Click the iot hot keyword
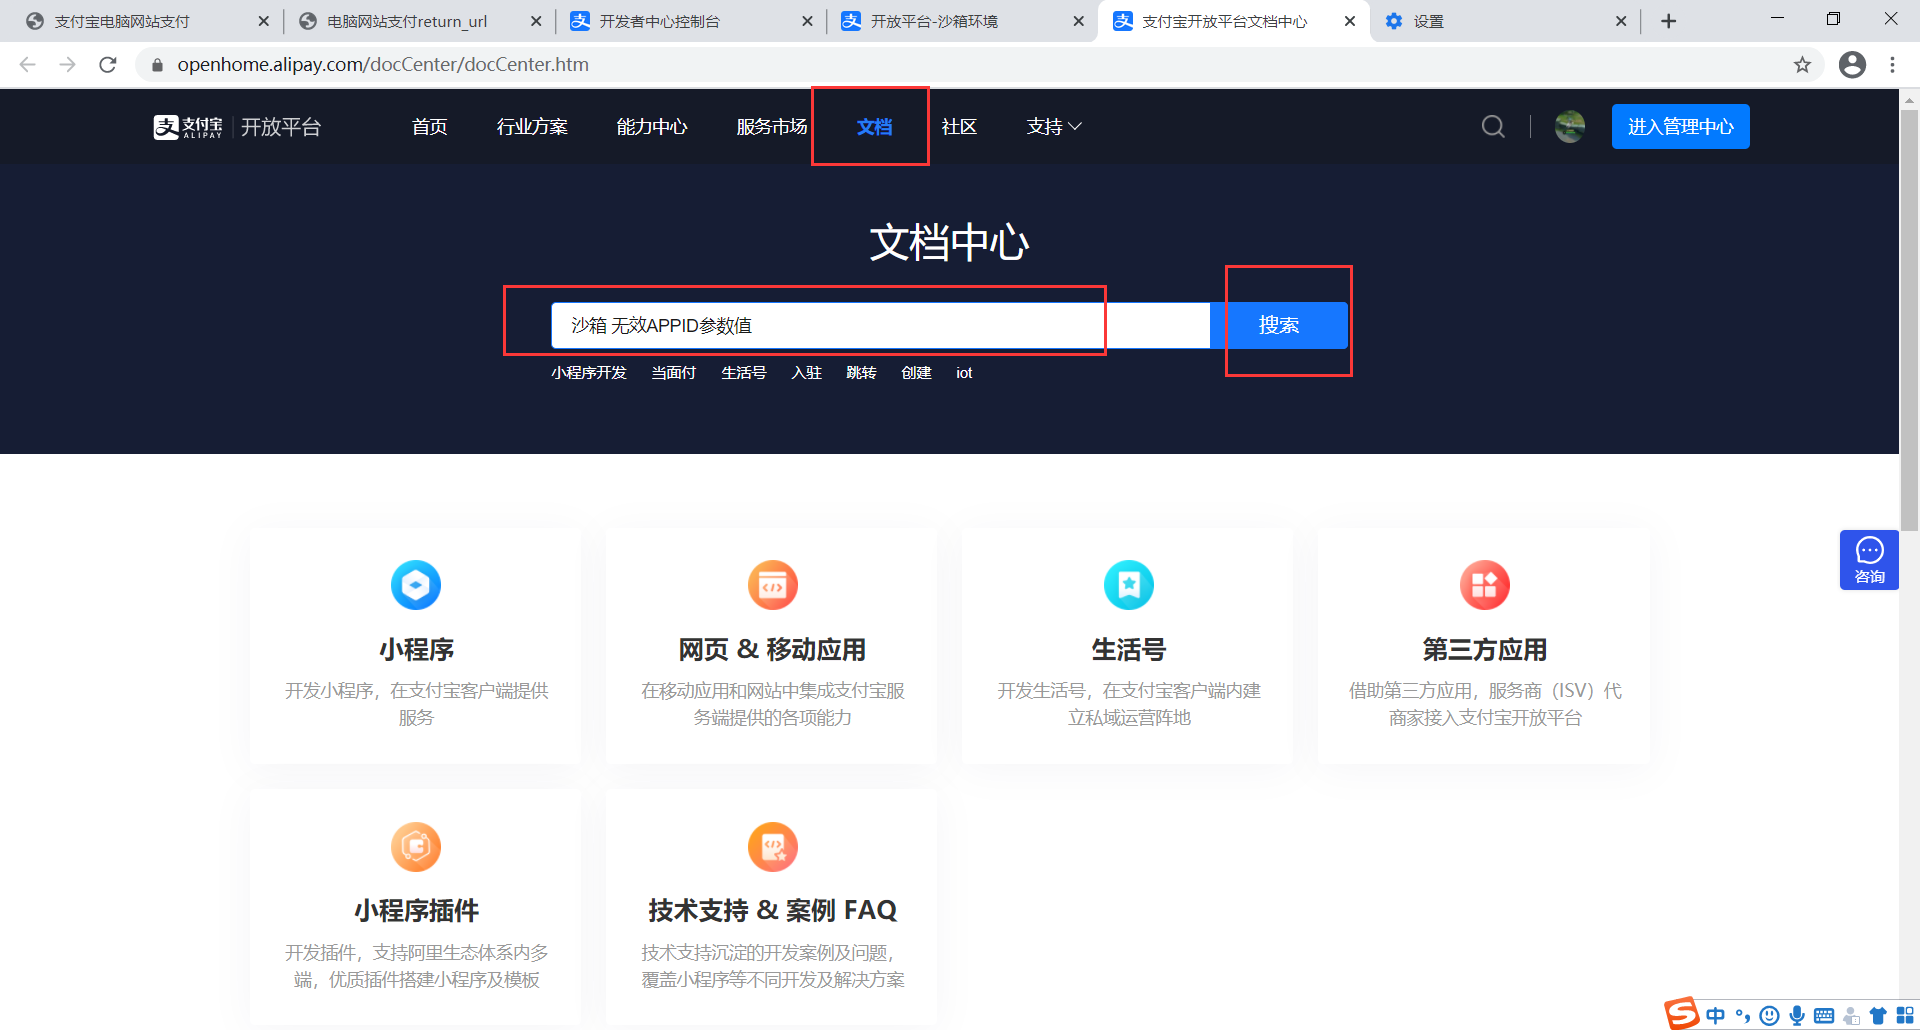This screenshot has height=1030, width=1920. click(x=964, y=373)
